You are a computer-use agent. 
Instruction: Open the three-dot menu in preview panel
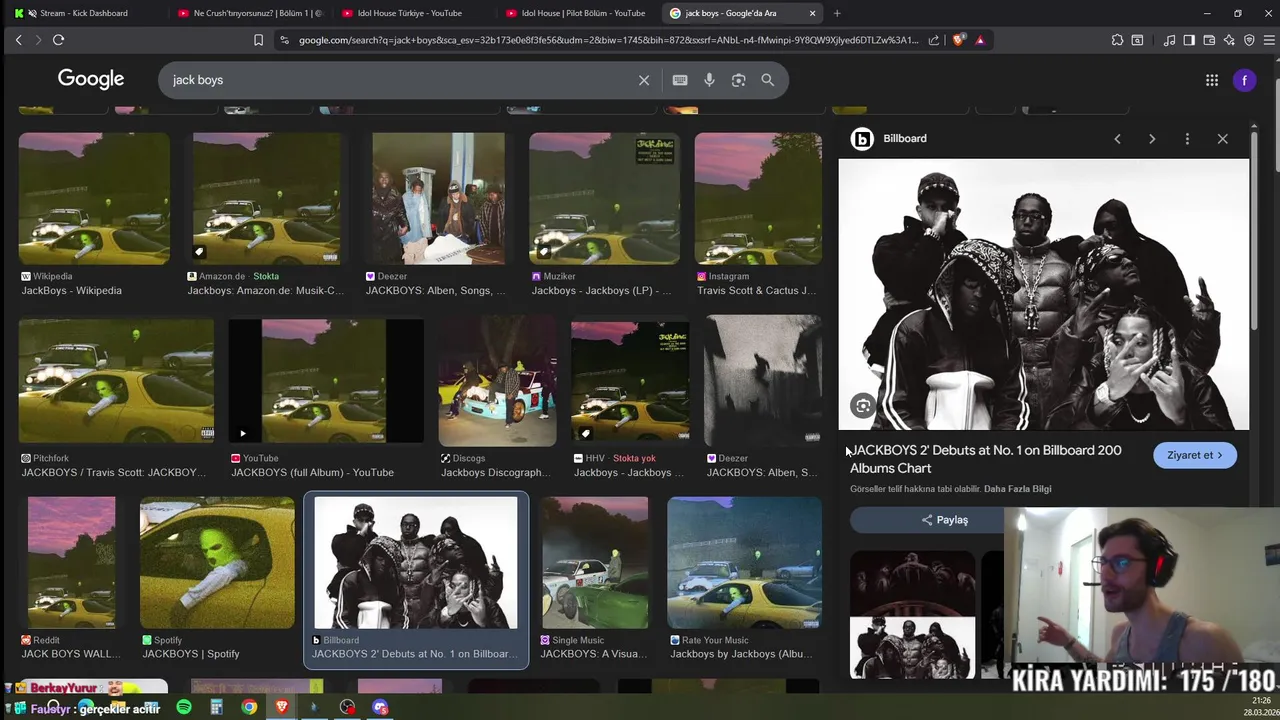tap(1187, 139)
